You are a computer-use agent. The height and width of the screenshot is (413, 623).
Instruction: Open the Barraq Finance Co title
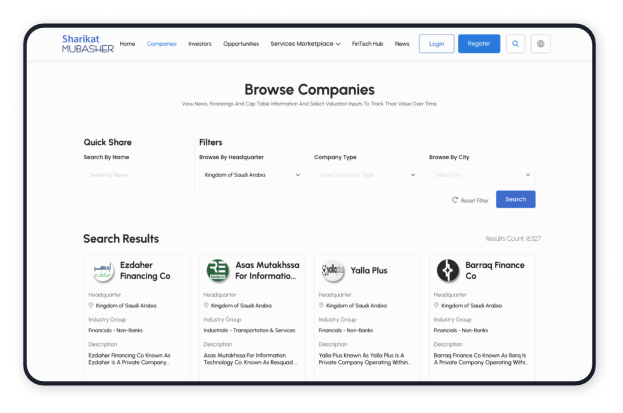[x=495, y=270]
